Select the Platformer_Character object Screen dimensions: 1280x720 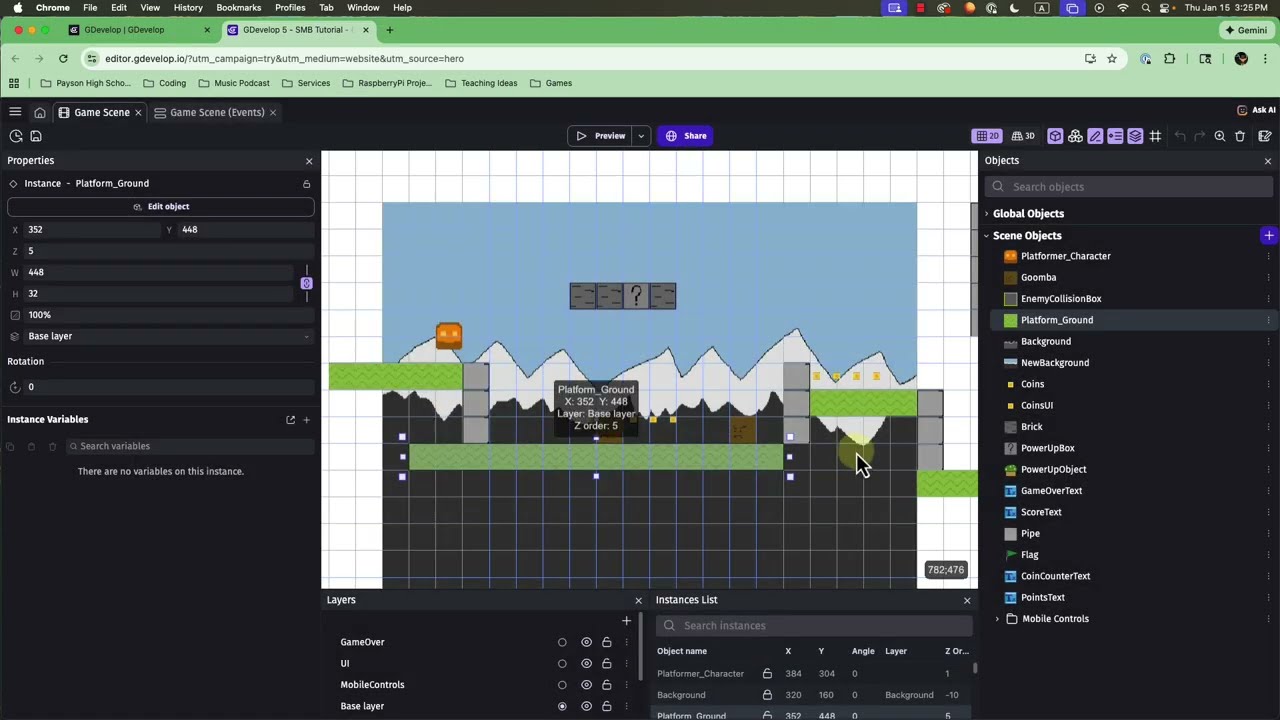(x=1065, y=256)
